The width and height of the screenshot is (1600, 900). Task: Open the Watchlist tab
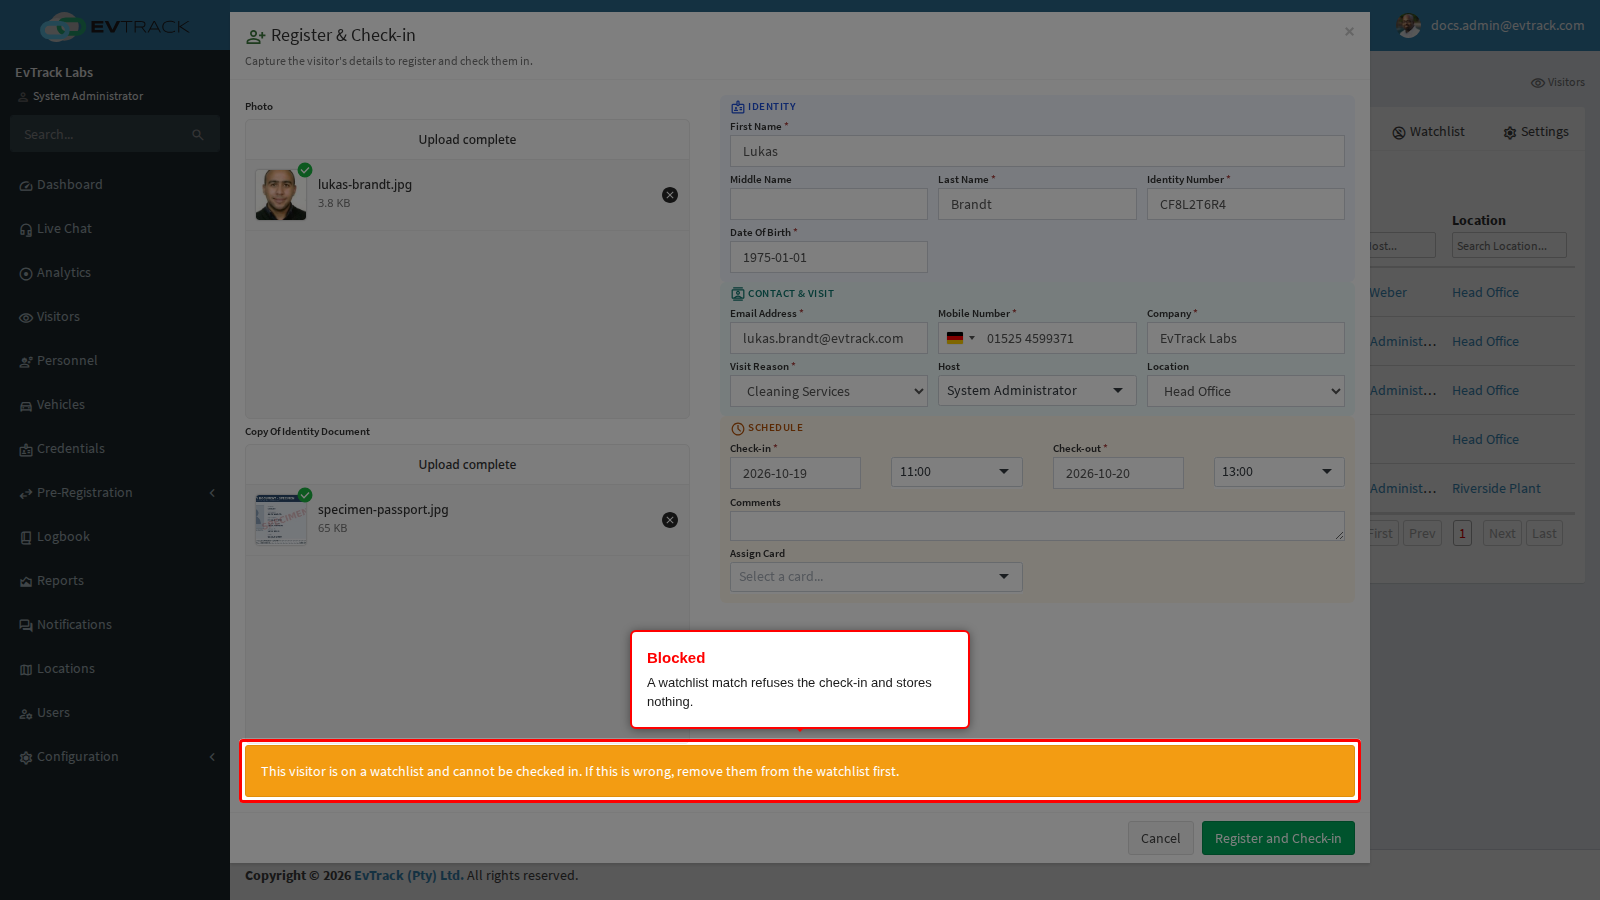tap(1428, 132)
